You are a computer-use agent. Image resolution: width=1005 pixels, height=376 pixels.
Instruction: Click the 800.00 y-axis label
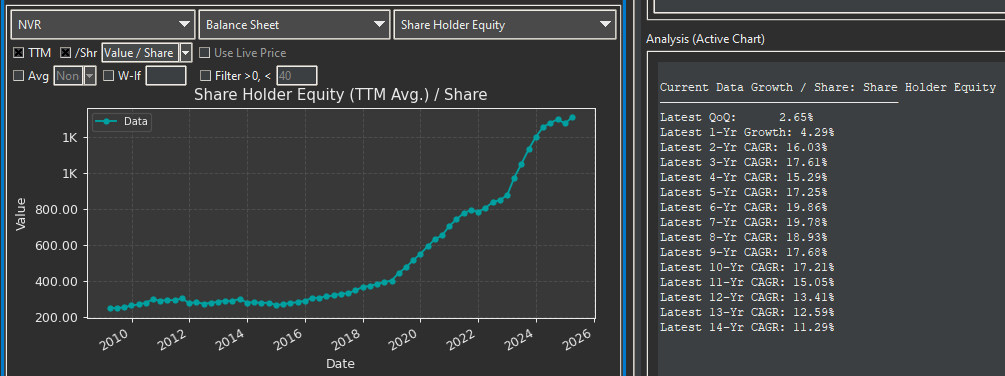coord(56,209)
